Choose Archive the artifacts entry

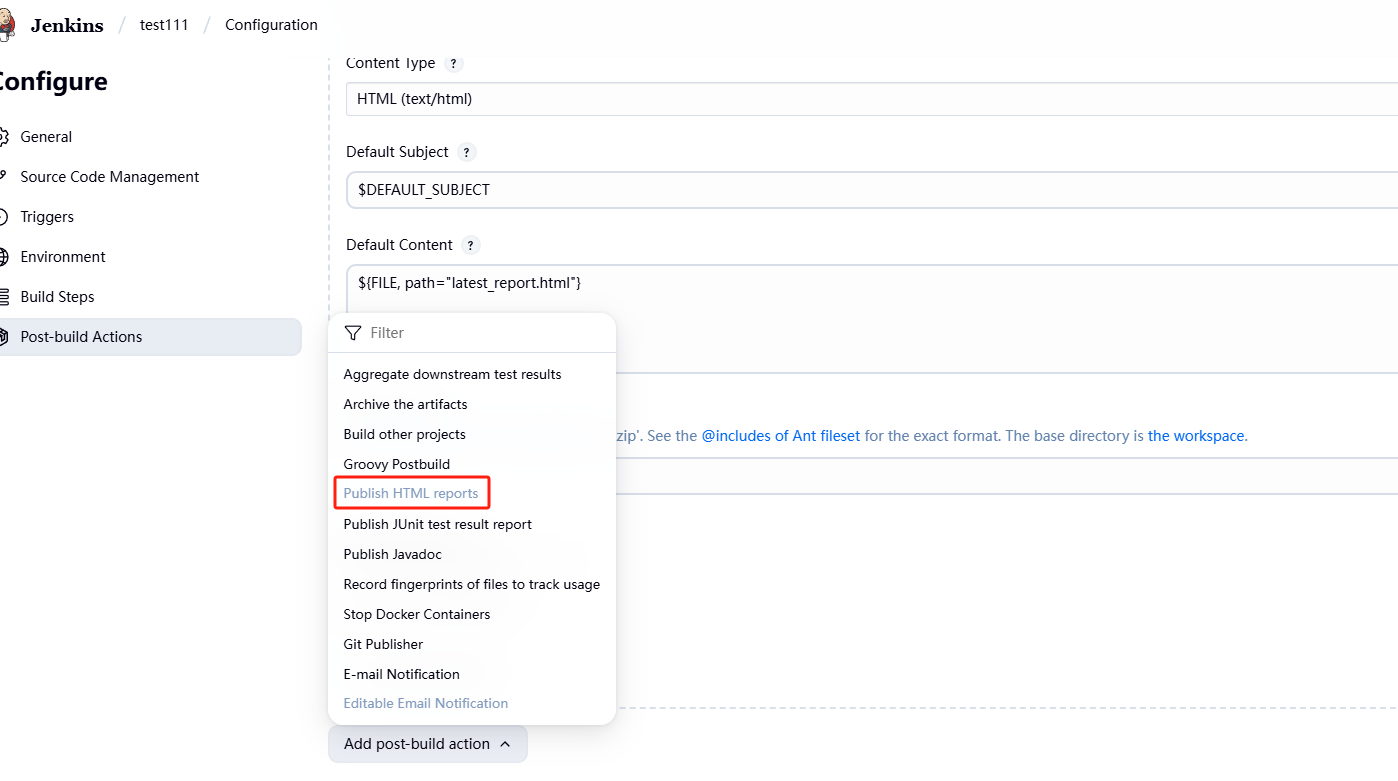point(405,404)
